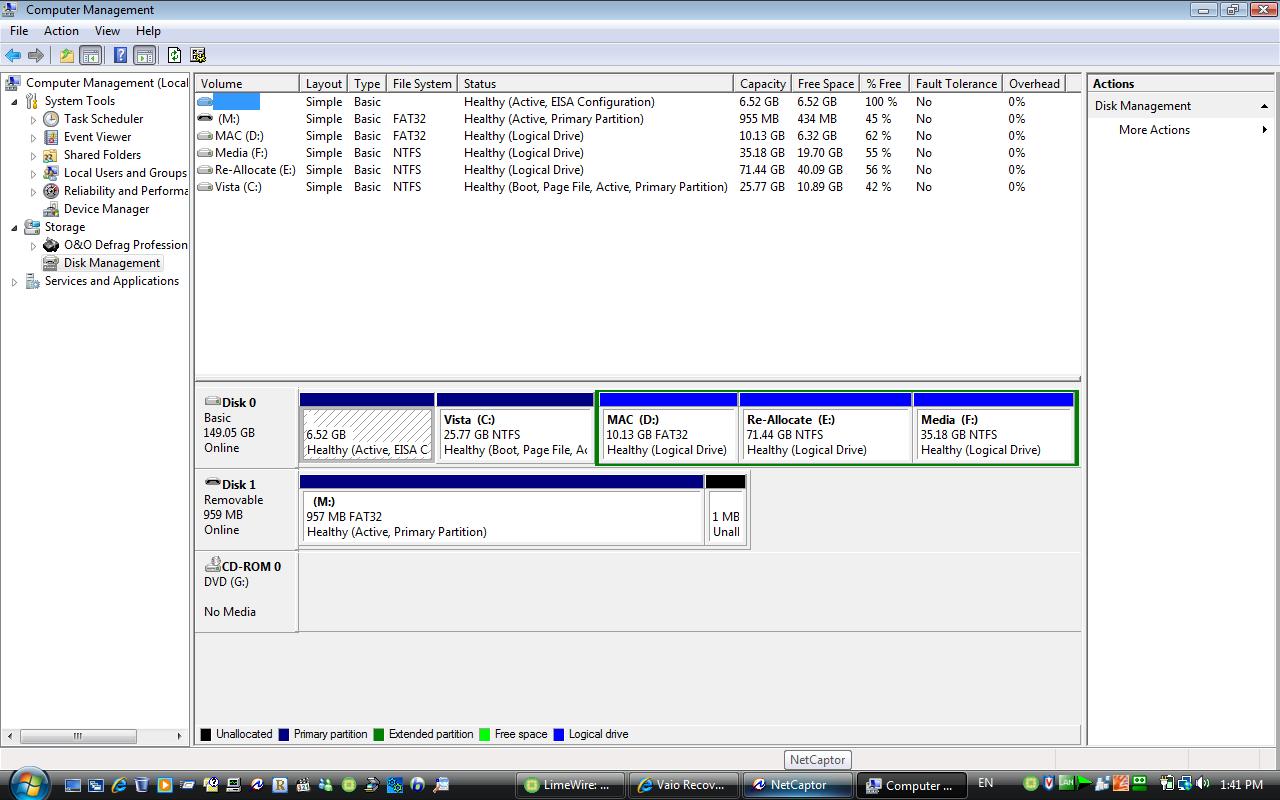This screenshot has height=800, width=1280.
Task: Toggle Show/Hide Console Tree toolbar button
Action: pyautogui.click(x=90, y=55)
